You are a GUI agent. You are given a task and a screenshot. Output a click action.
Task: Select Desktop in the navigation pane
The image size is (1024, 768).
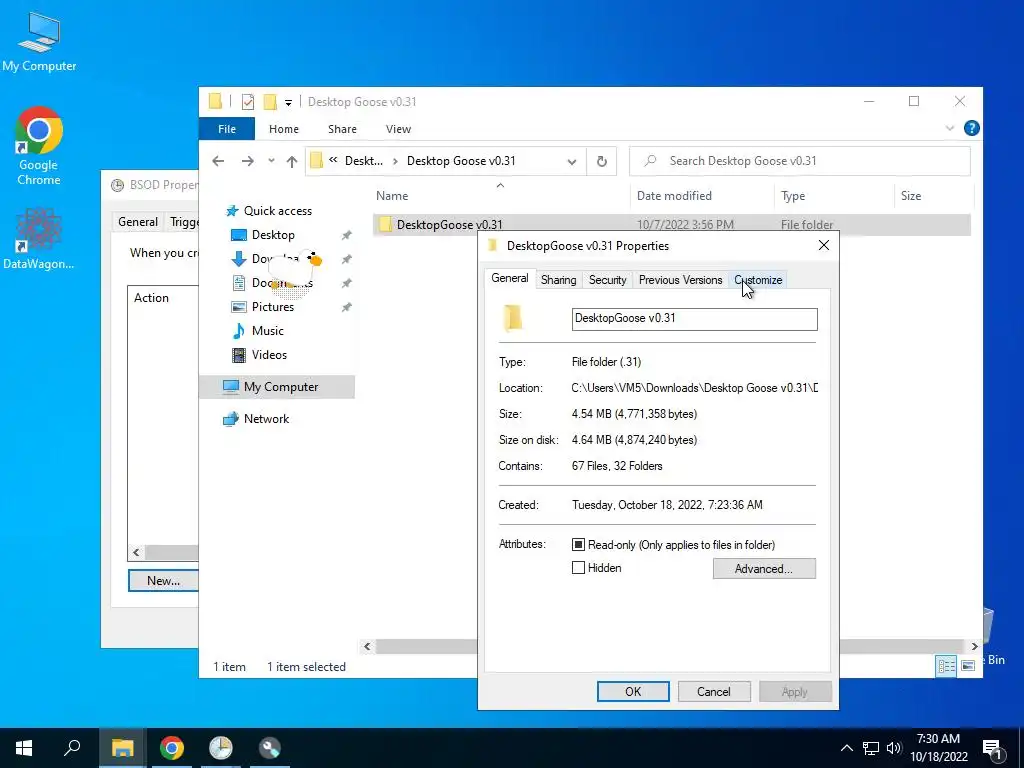(x=273, y=235)
